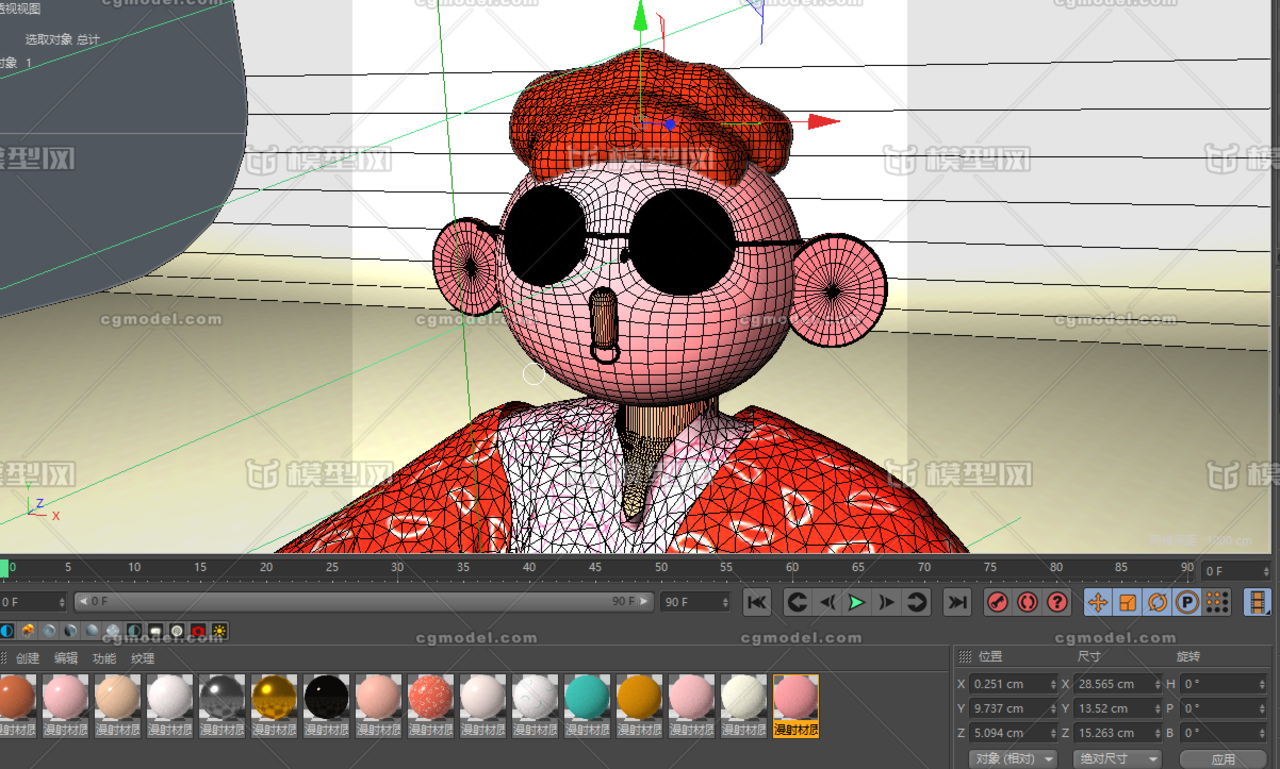
Task: Open the 纹理 menu in material manager
Action: tap(141, 658)
